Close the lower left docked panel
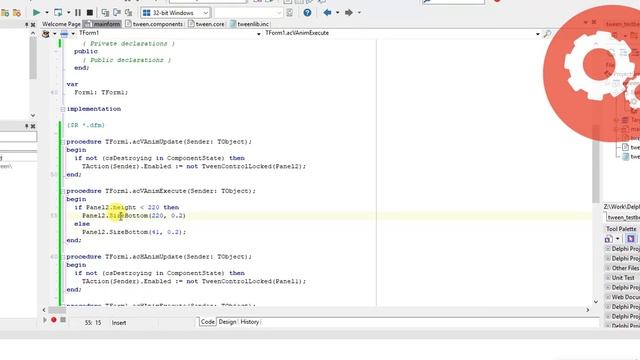 33,127
